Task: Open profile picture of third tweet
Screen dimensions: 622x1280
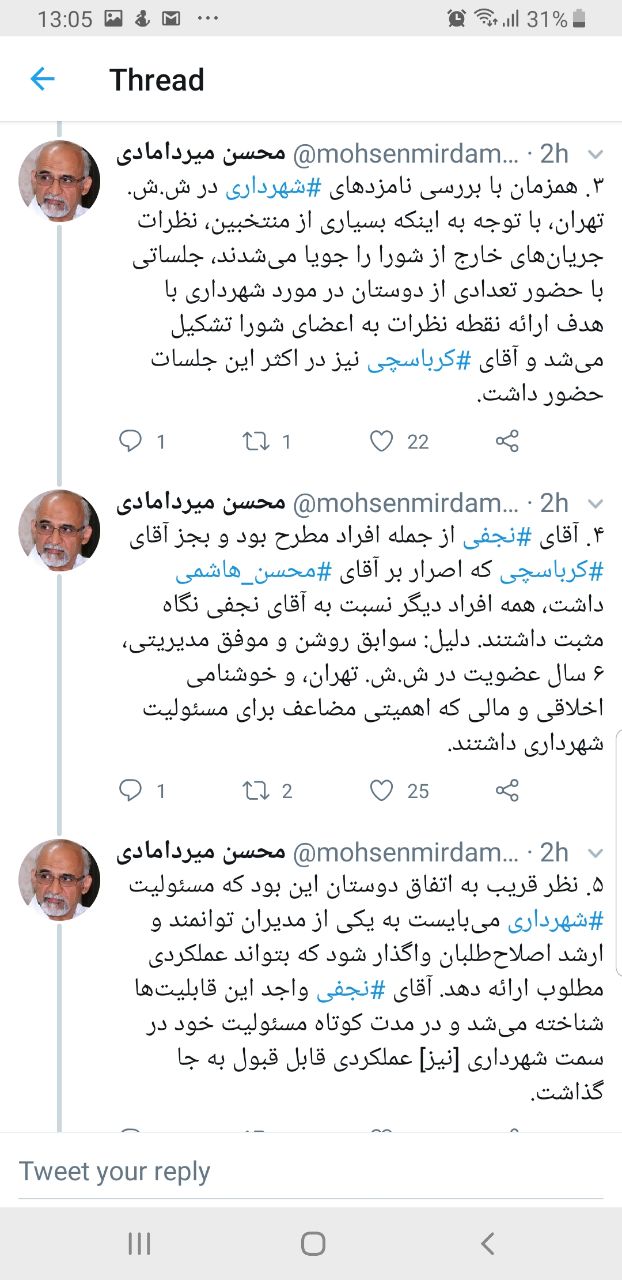Action: click(60, 880)
